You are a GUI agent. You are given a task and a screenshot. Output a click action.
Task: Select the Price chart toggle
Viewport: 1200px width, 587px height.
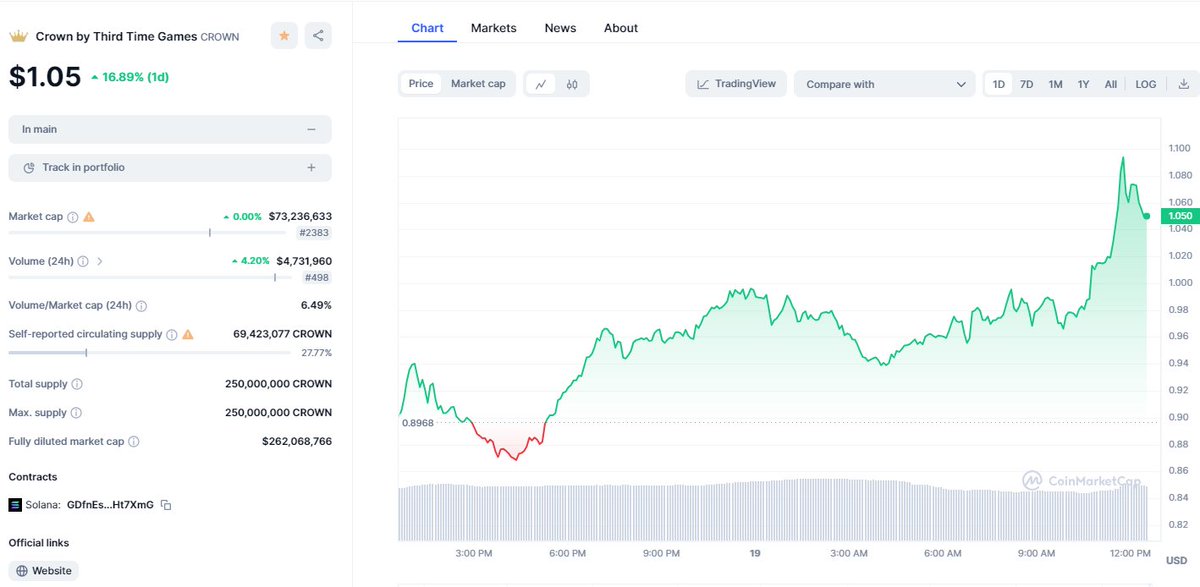pos(421,84)
